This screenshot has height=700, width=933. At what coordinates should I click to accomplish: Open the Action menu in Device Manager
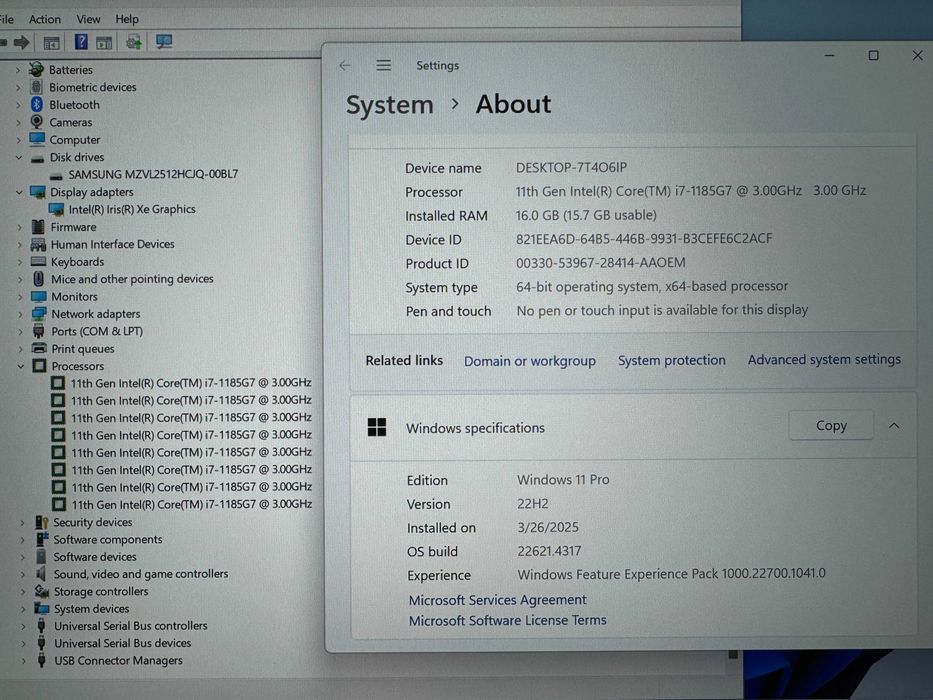pos(45,19)
